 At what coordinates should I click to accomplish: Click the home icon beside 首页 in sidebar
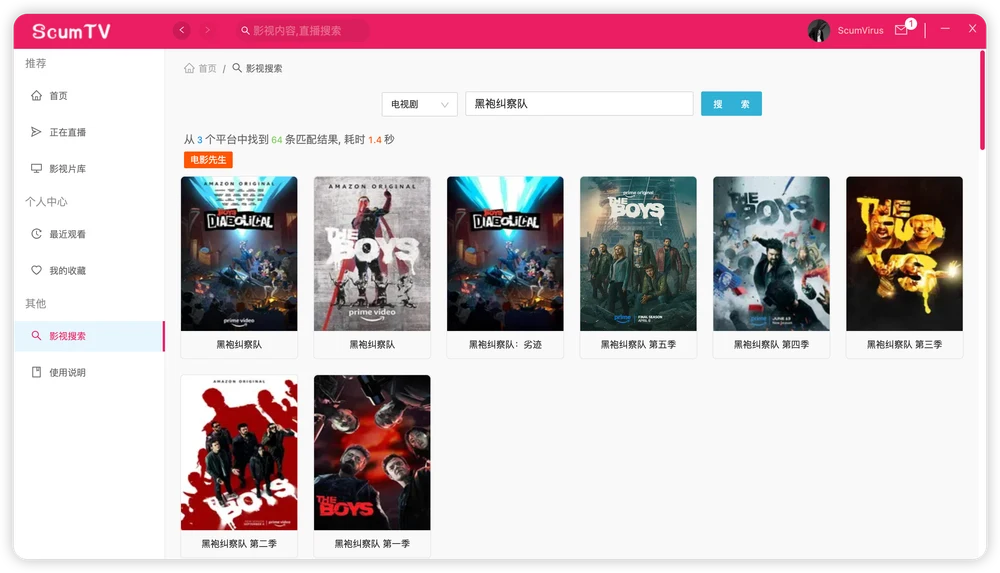[36, 96]
